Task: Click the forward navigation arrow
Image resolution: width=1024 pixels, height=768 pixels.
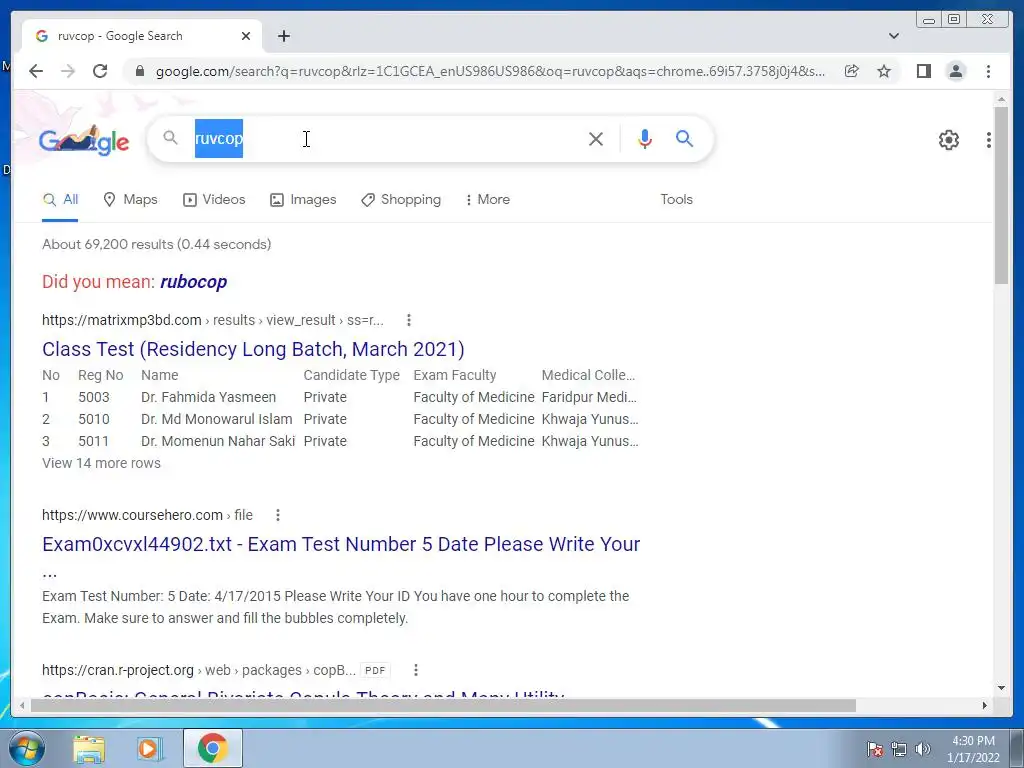Action: pos(68,71)
